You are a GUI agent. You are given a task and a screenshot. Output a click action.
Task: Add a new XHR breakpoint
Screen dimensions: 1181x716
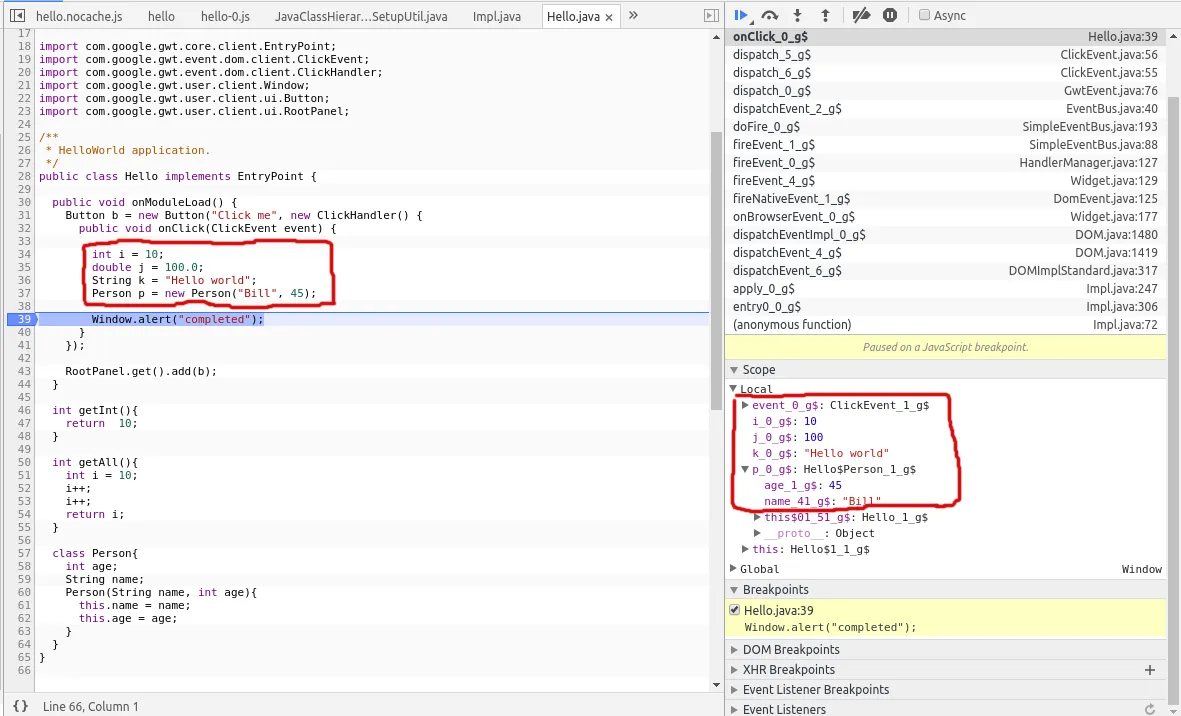[x=1149, y=669]
